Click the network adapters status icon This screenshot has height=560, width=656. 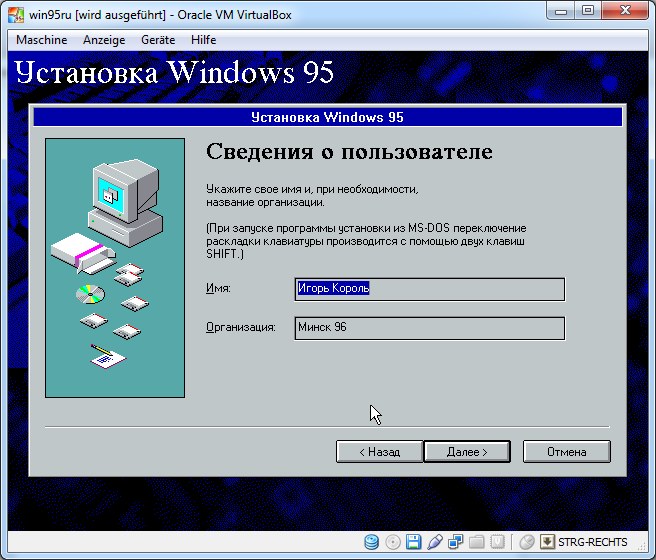click(456, 542)
